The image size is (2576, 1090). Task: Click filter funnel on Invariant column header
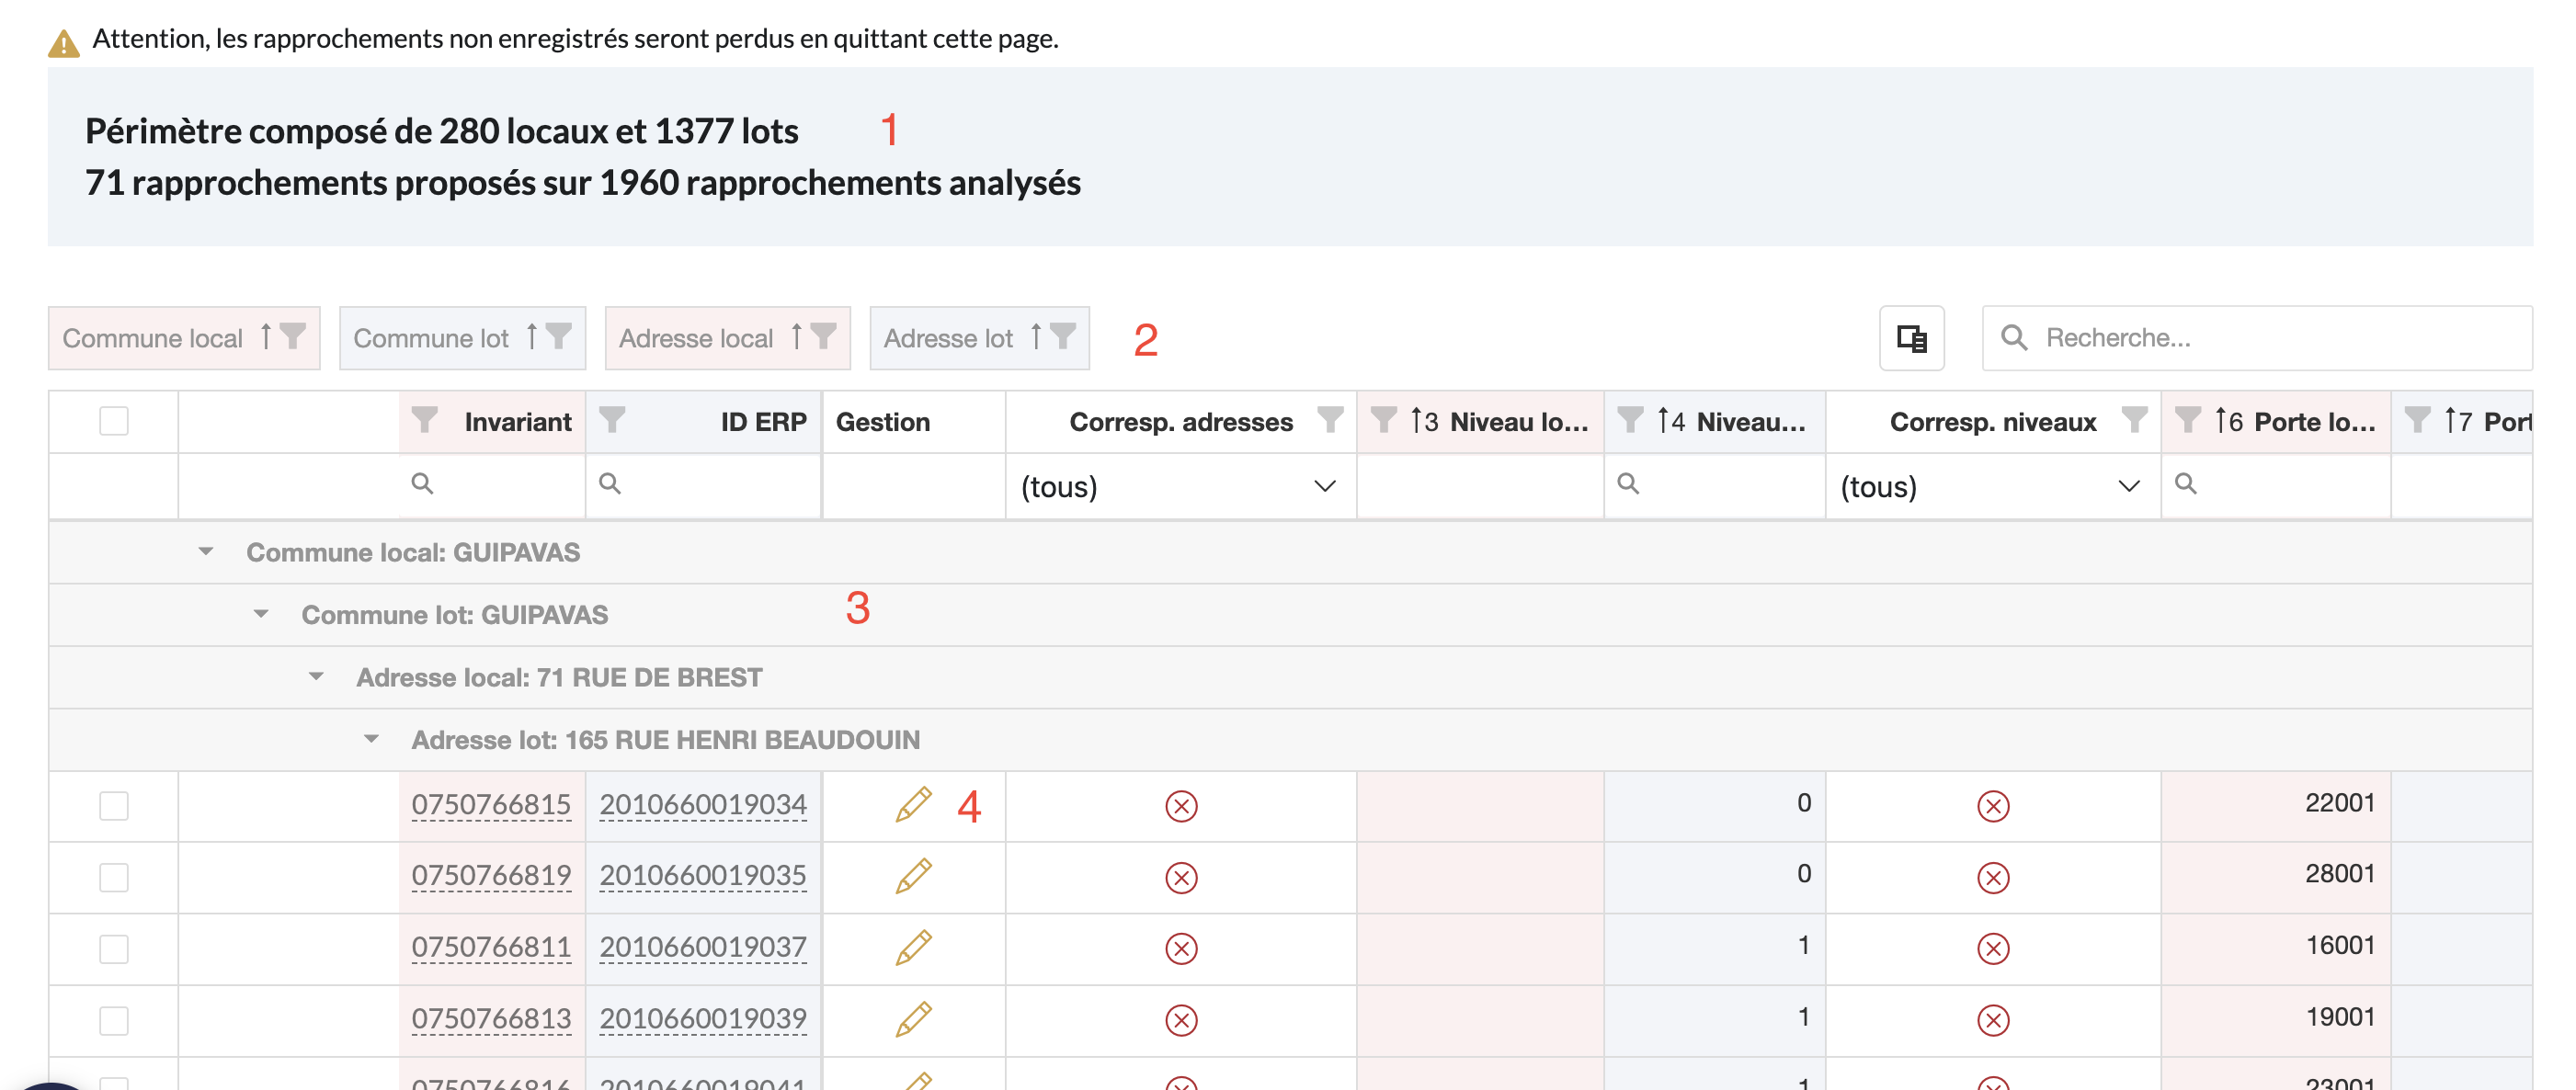point(424,421)
